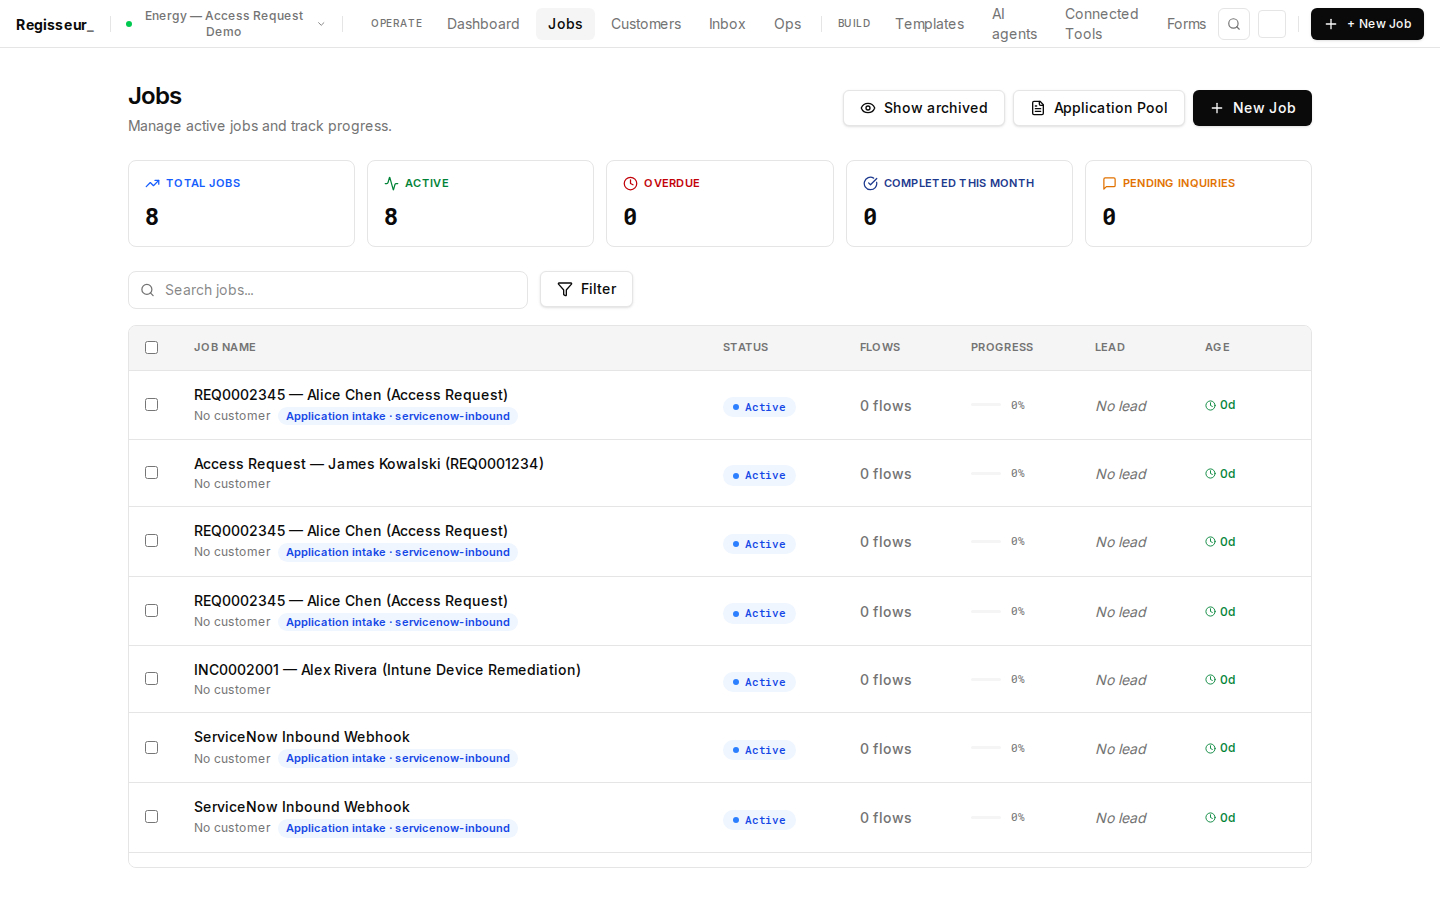
Task: Click the age clock icon for James Kowalski job
Action: coord(1210,474)
